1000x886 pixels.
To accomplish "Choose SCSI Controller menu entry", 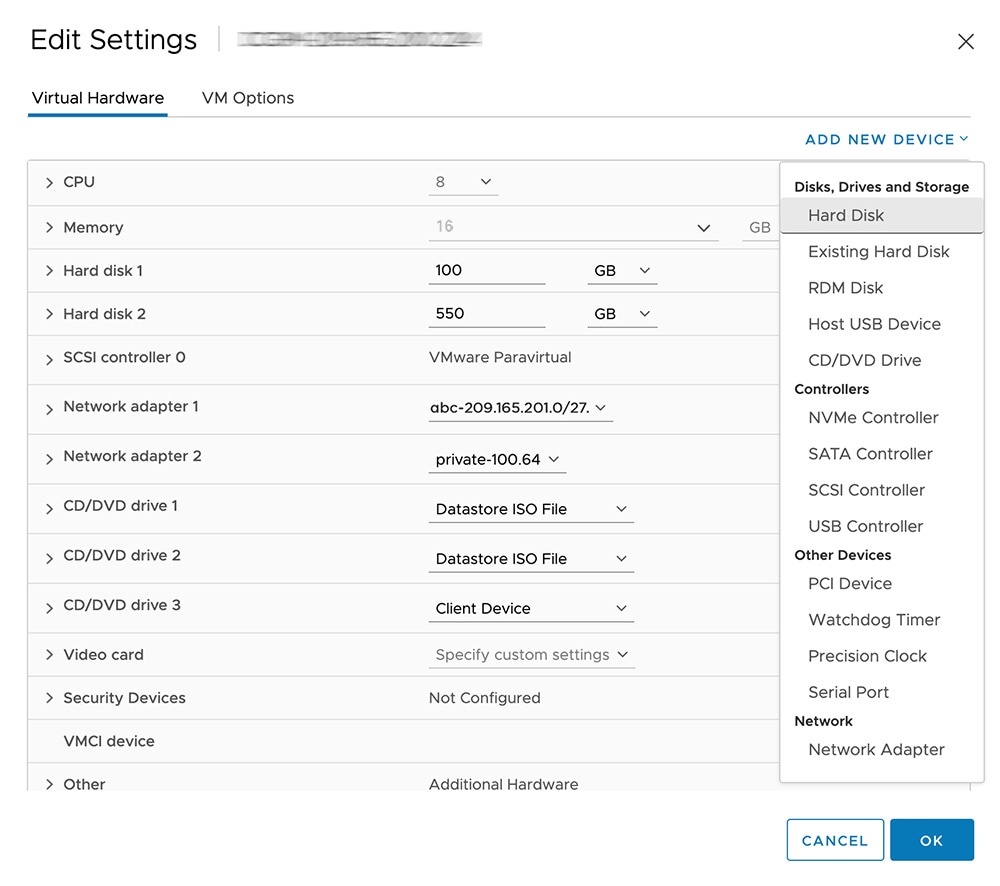I will pyautogui.click(x=866, y=490).
